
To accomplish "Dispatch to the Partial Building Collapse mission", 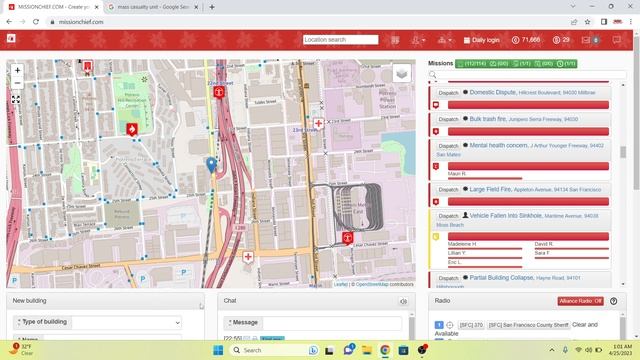I will [x=448, y=278].
